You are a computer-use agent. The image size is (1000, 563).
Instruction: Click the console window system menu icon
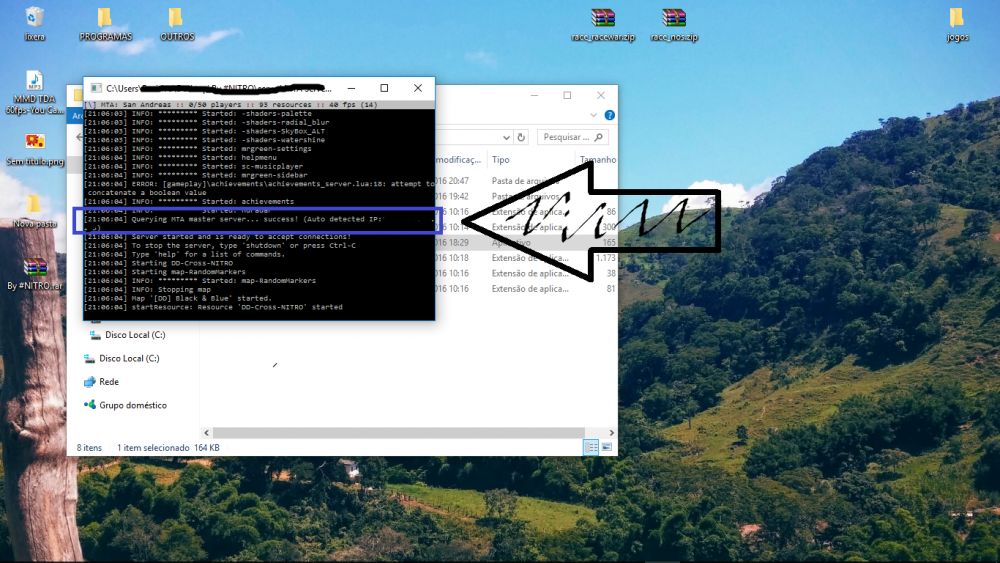[94, 89]
